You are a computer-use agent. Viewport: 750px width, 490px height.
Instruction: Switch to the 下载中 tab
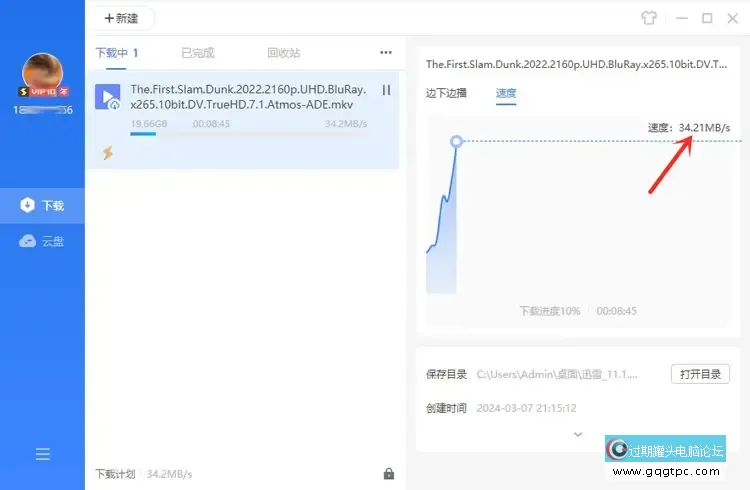116,53
